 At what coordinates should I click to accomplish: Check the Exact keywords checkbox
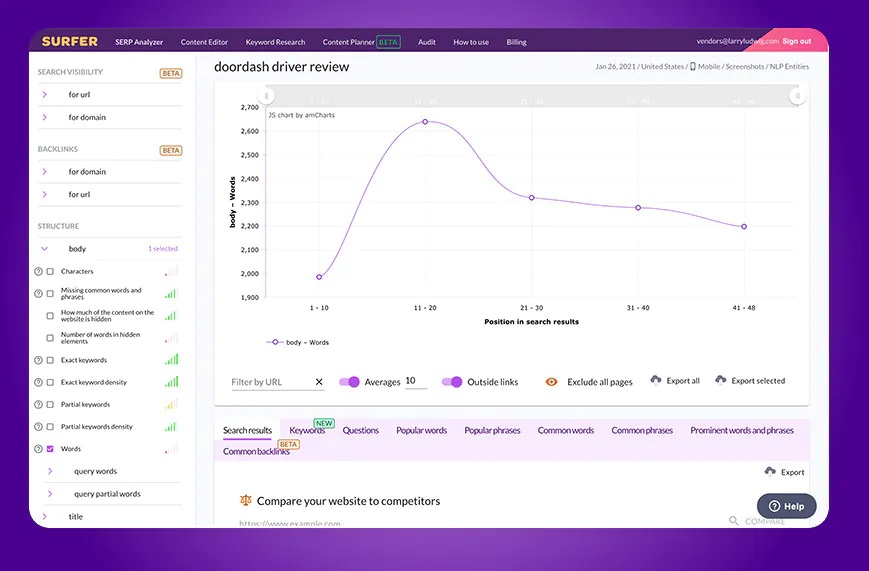(x=50, y=360)
